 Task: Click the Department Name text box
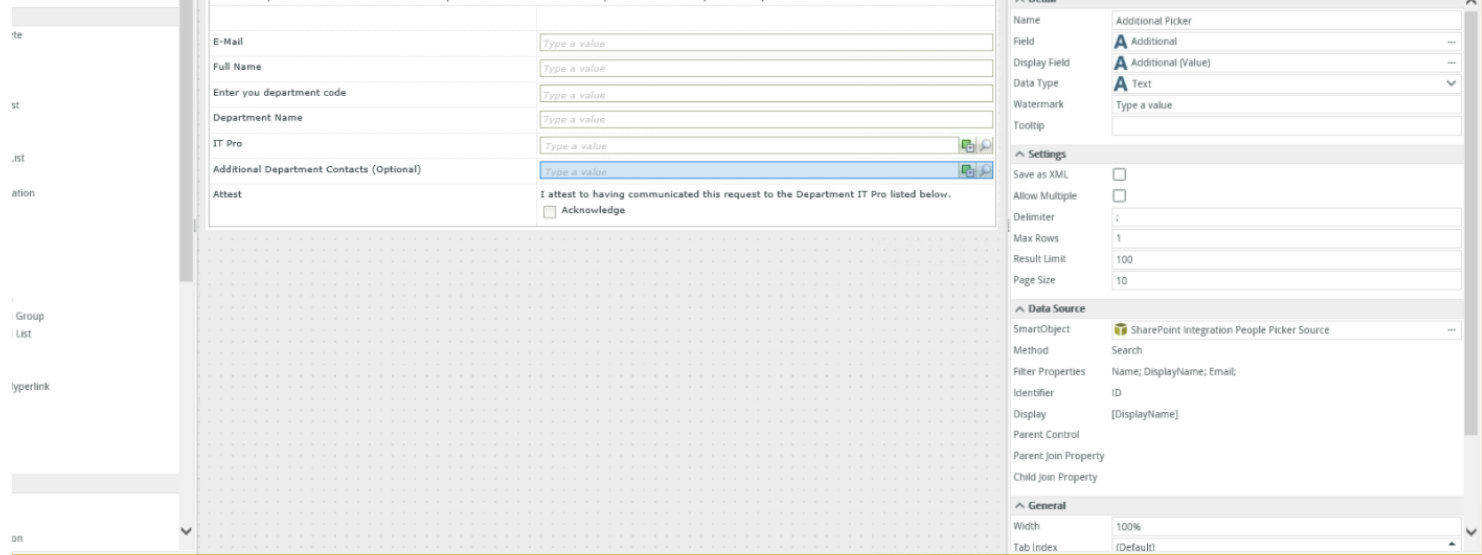(x=766, y=120)
